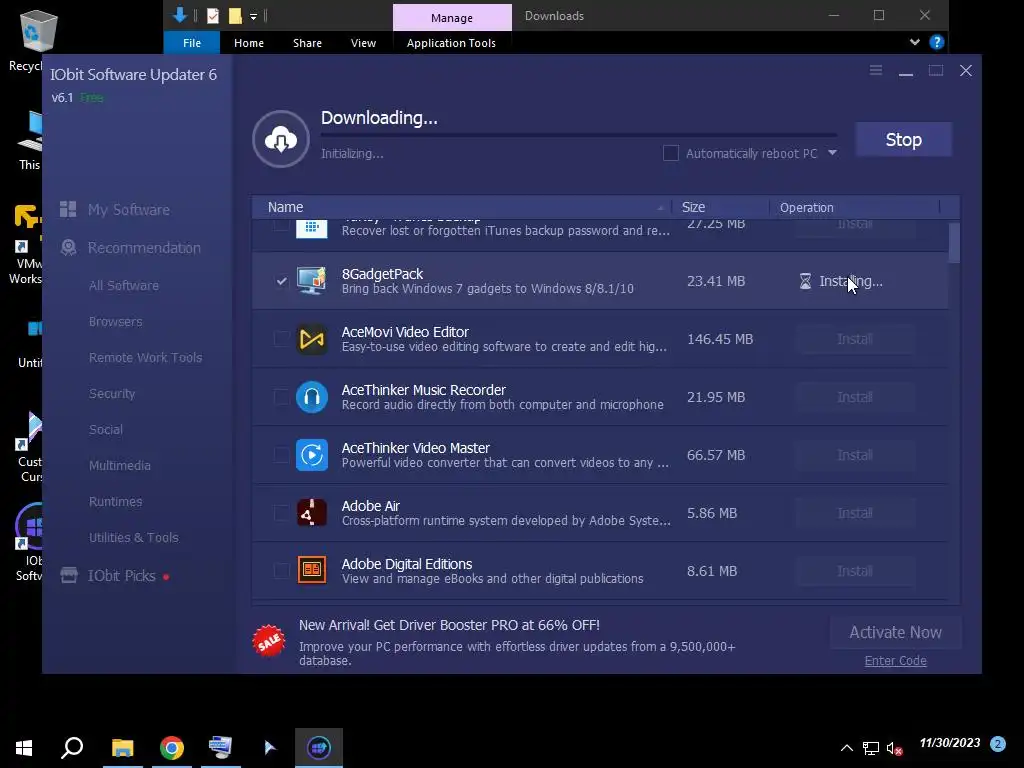Image resolution: width=1024 pixels, height=768 pixels.
Task: Open Windows Start menu
Action: point(24,748)
